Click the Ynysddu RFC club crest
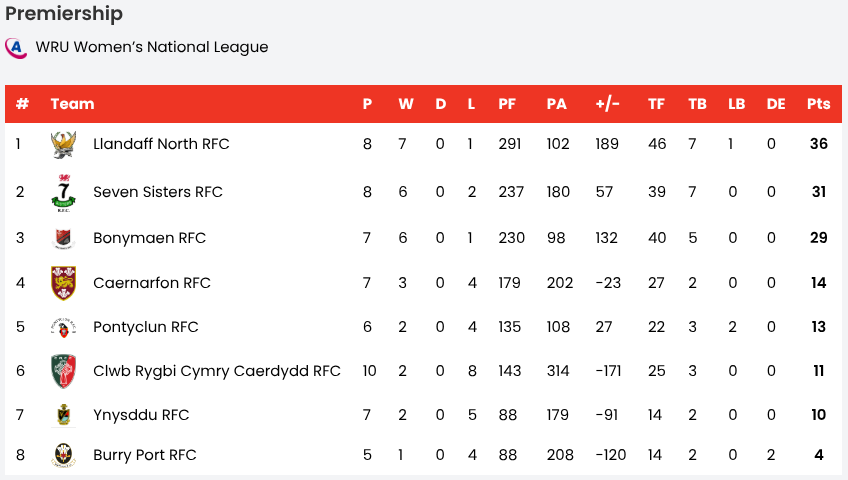 tap(64, 415)
